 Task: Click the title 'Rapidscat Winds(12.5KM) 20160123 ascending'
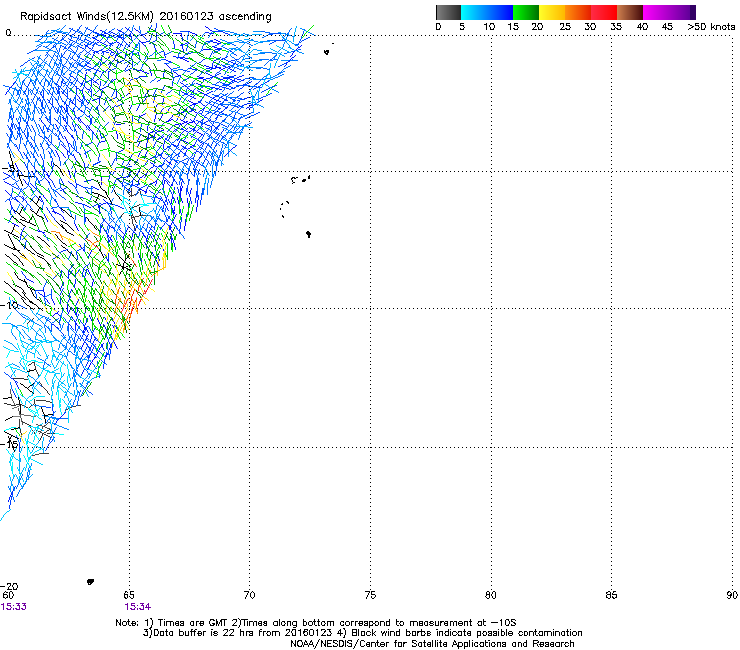click(x=146, y=17)
